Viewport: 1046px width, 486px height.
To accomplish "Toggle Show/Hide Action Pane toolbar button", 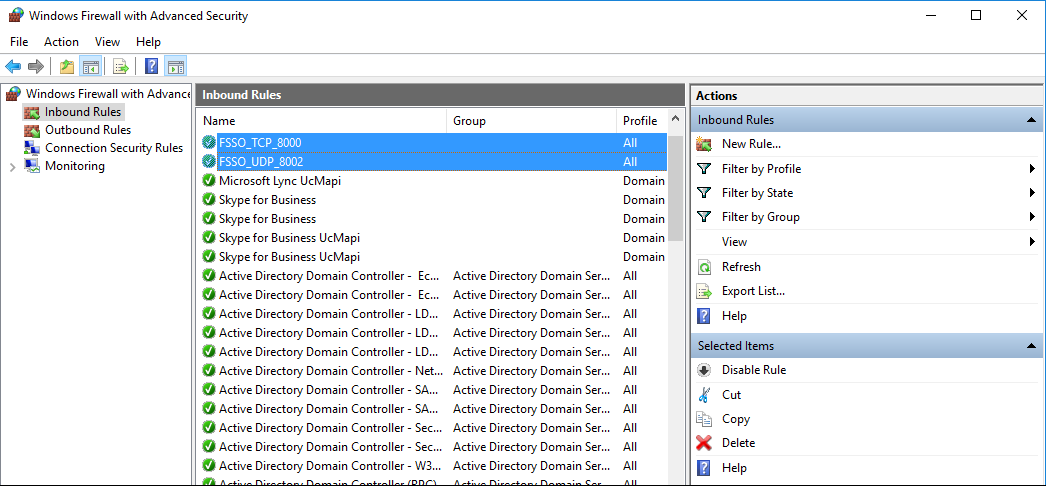I will click(176, 67).
